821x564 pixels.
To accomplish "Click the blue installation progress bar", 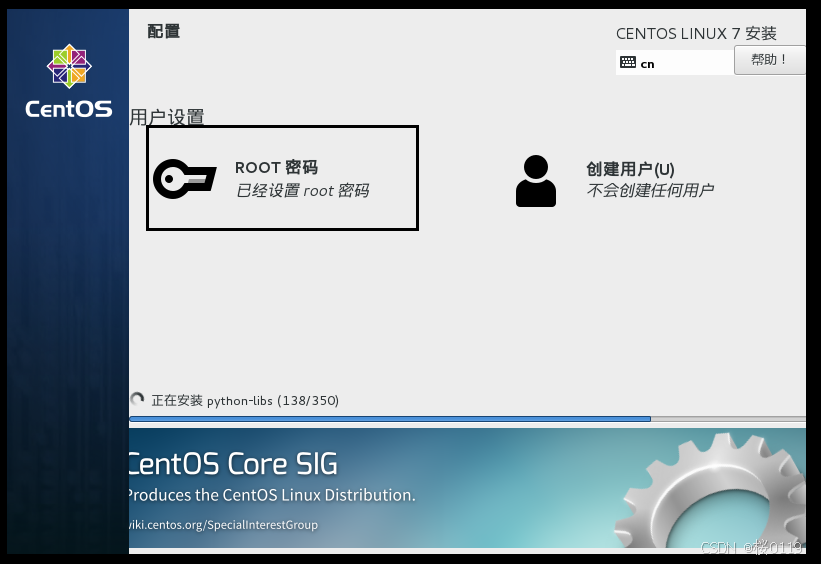I will 467,419.
